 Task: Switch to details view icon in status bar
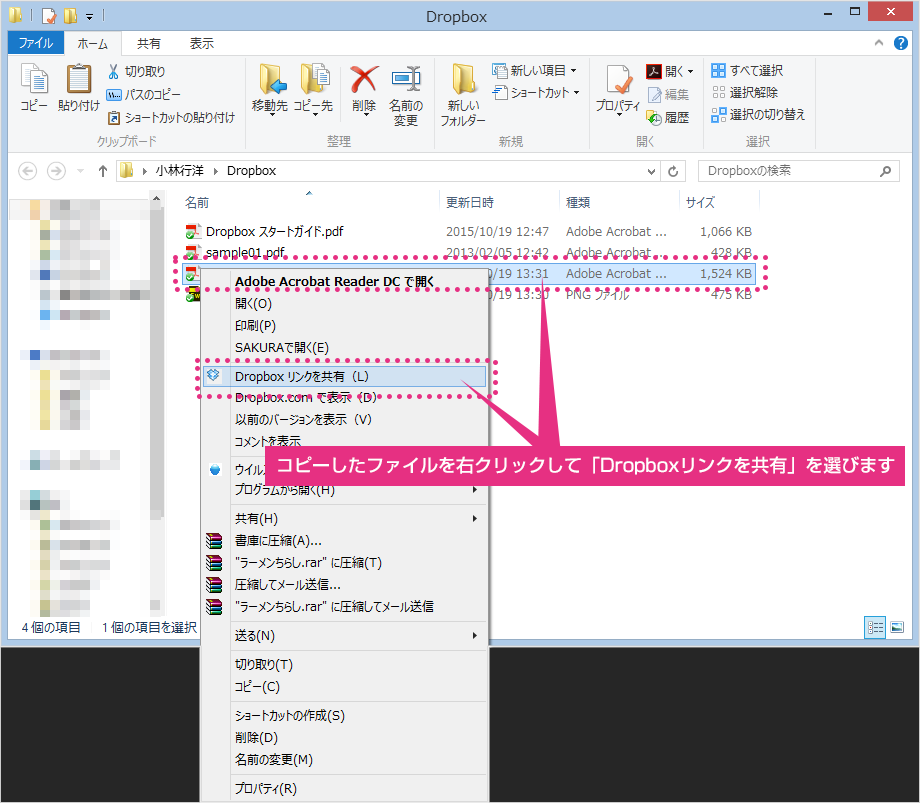click(875, 628)
